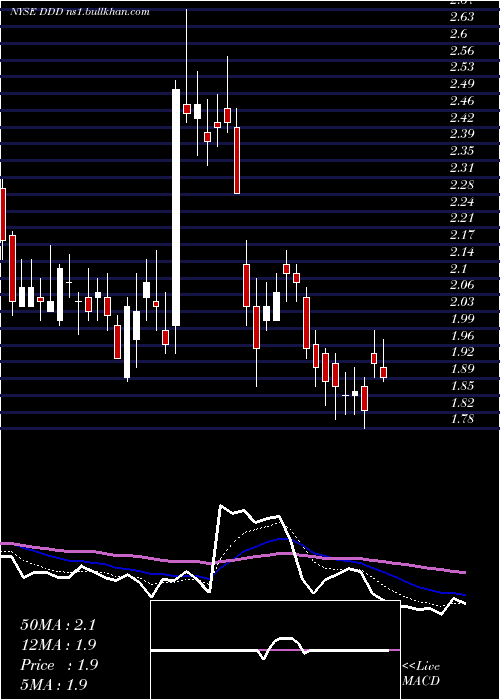Screen dimensions: 500x700
Task: Select the 2.1 price axis label
Action: pyautogui.click(x=458, y=268)
